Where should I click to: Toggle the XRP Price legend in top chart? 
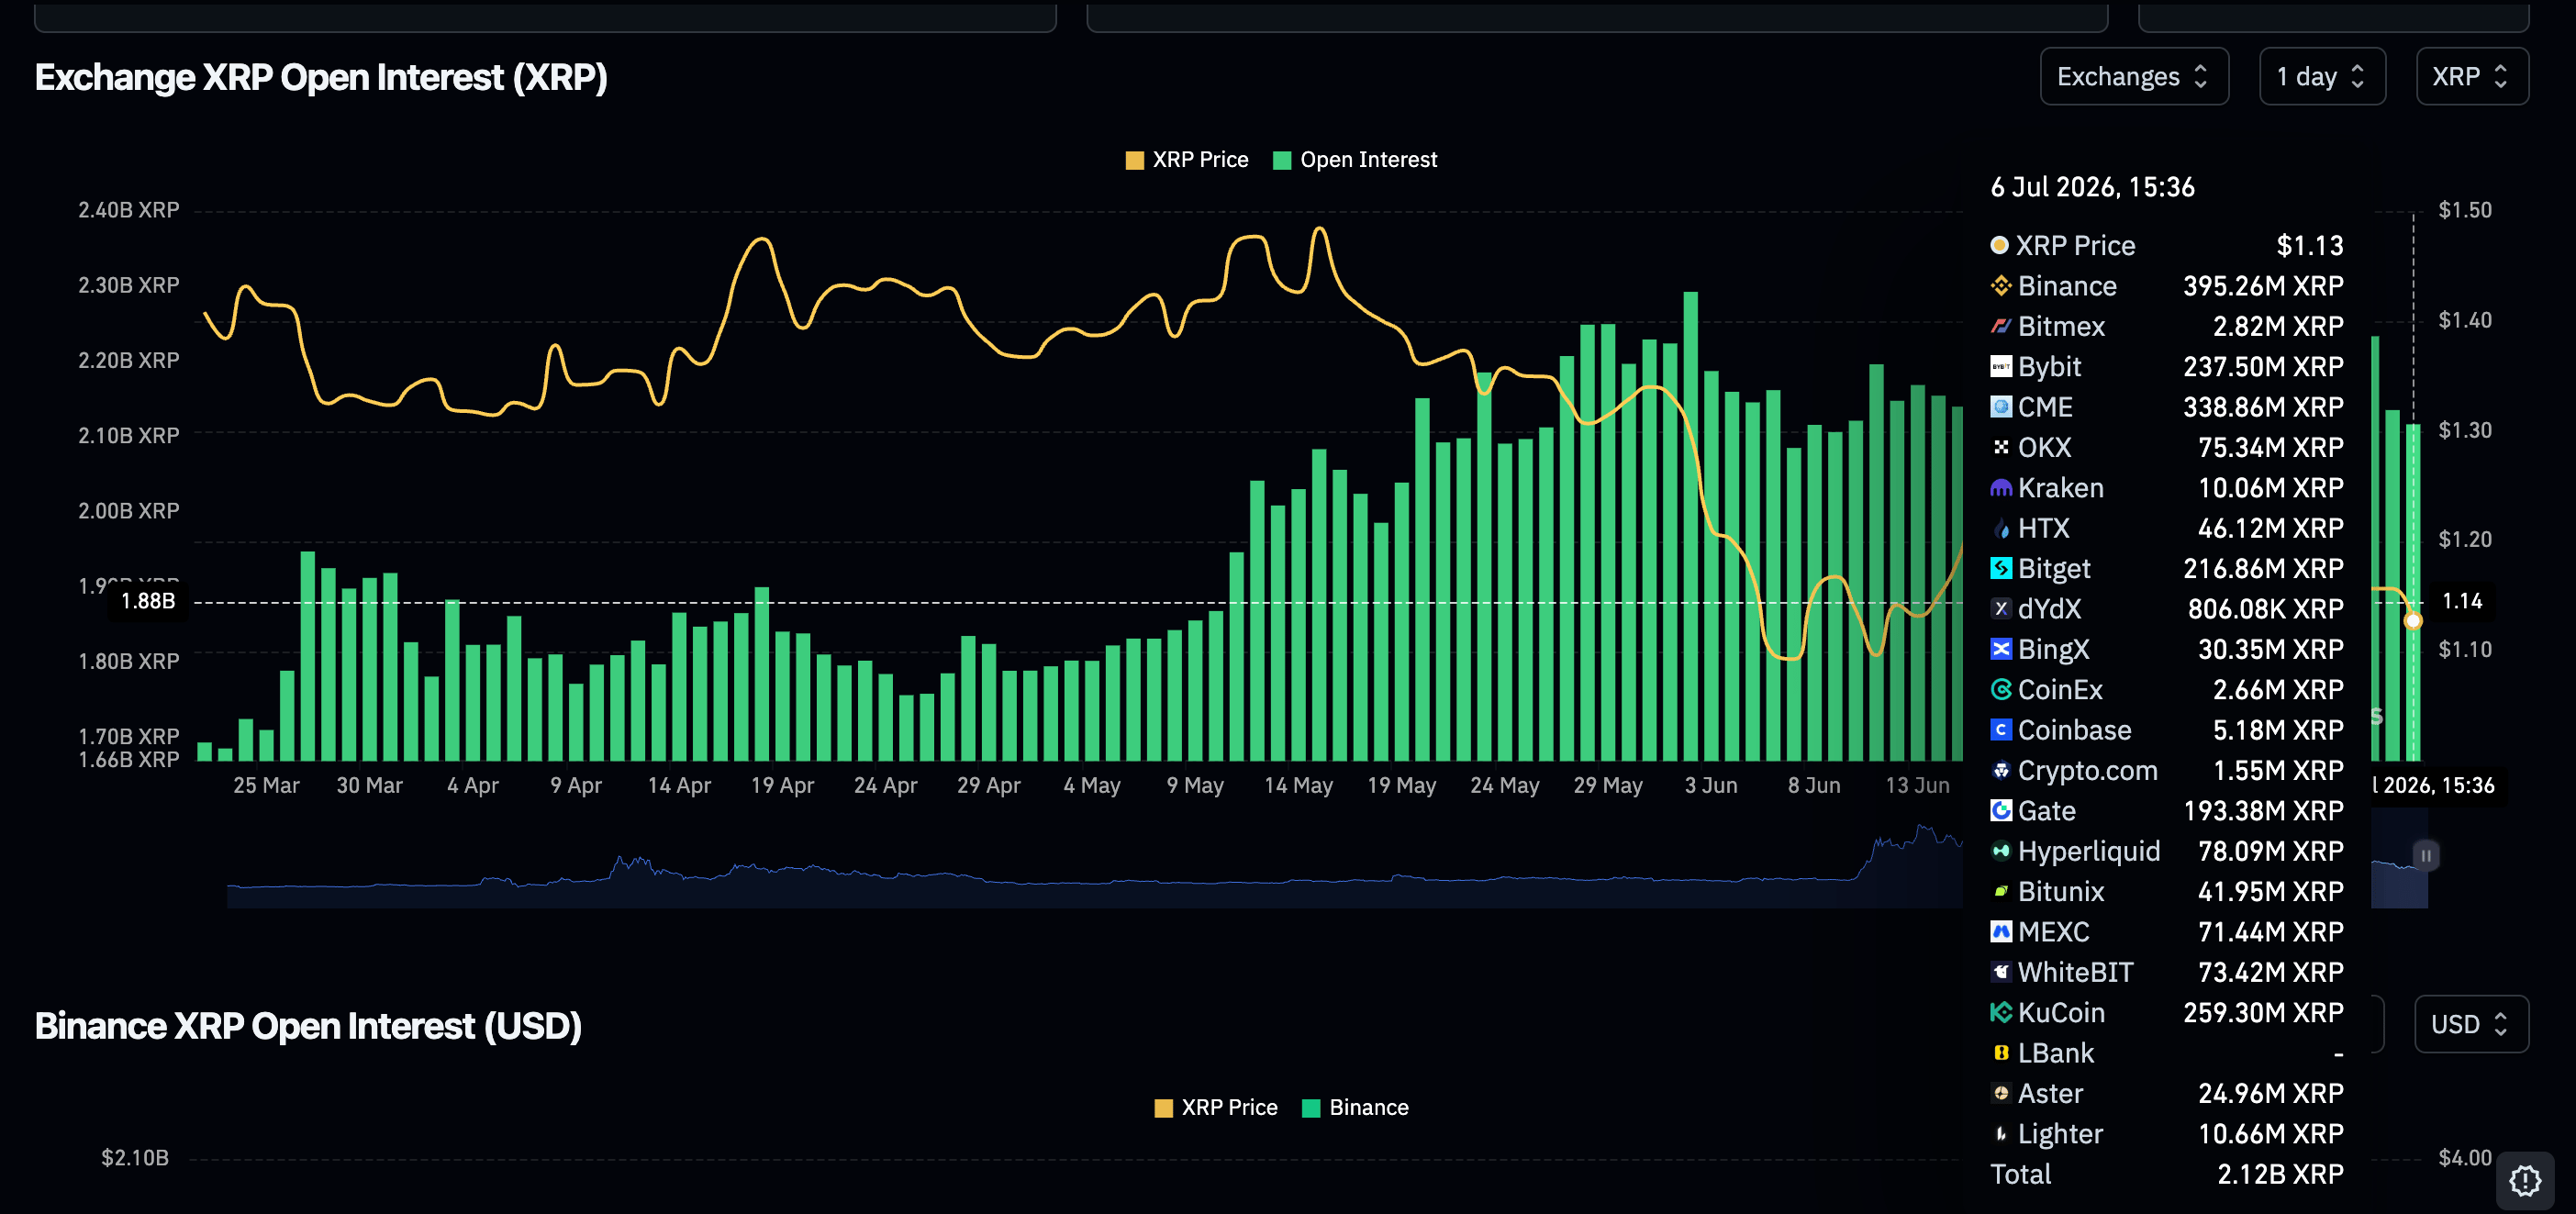point(1187,160)
